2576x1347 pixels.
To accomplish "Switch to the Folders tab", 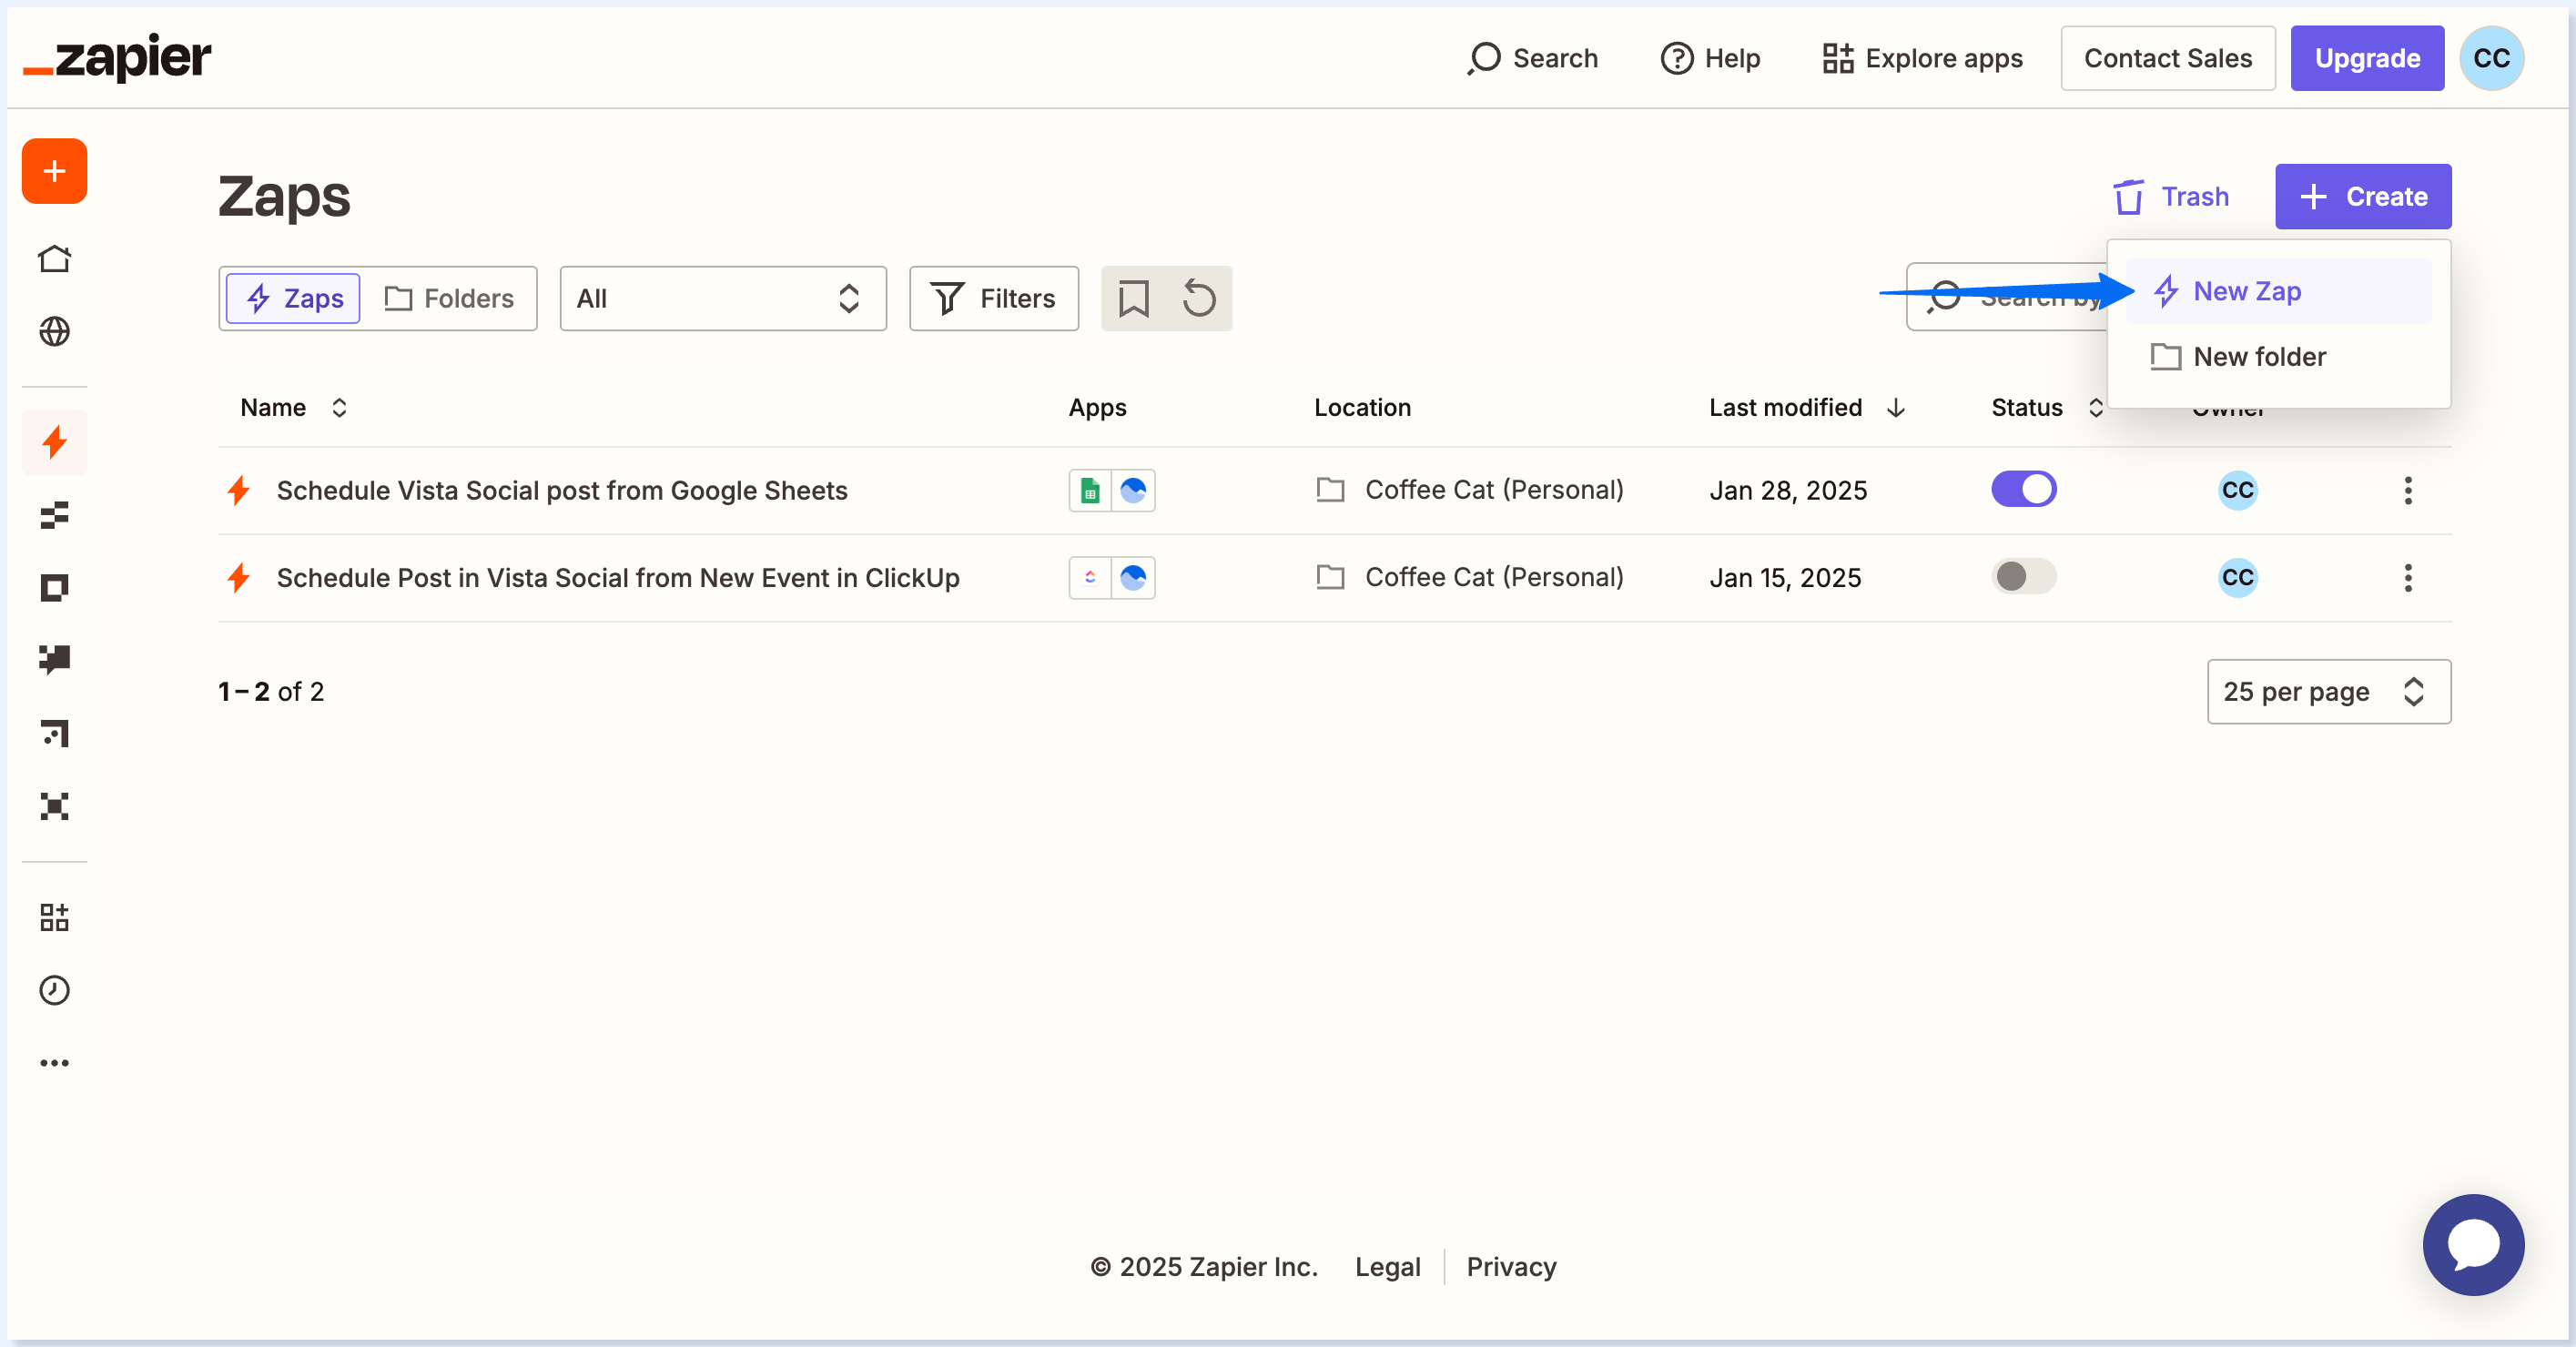I will pyautogui.click(x=448, y=298).
